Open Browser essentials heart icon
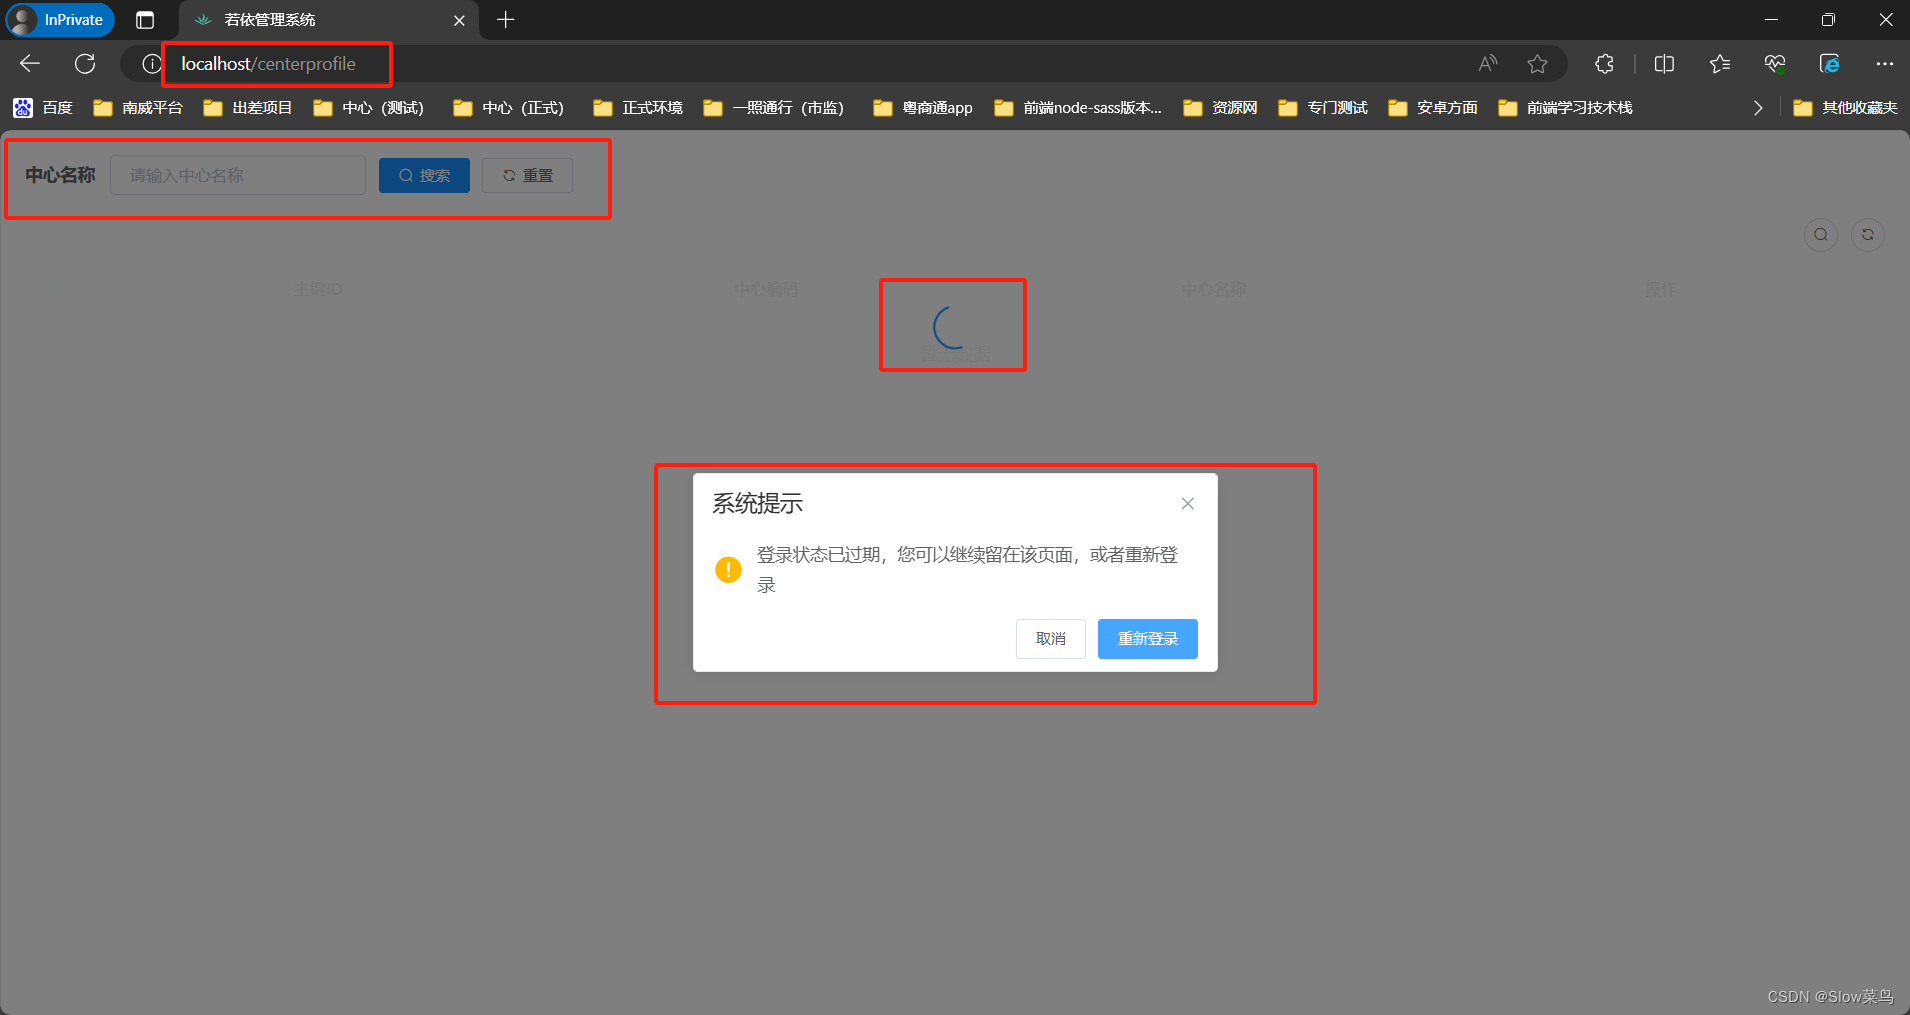1910x1015 pixels. pos(1775,64)
